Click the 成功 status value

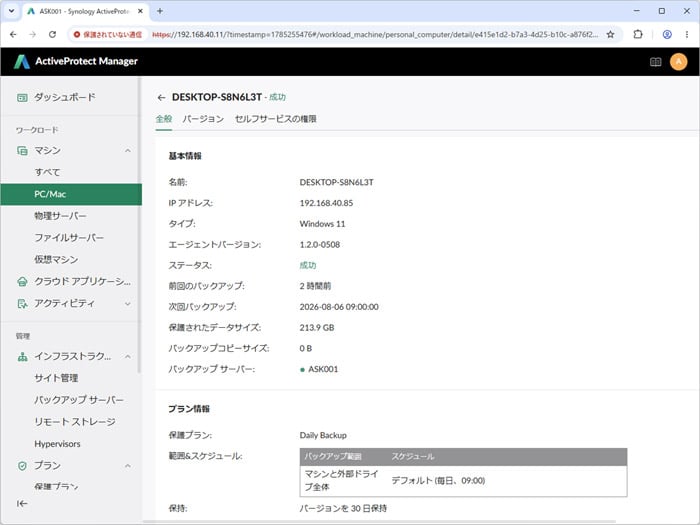(308, 265)
